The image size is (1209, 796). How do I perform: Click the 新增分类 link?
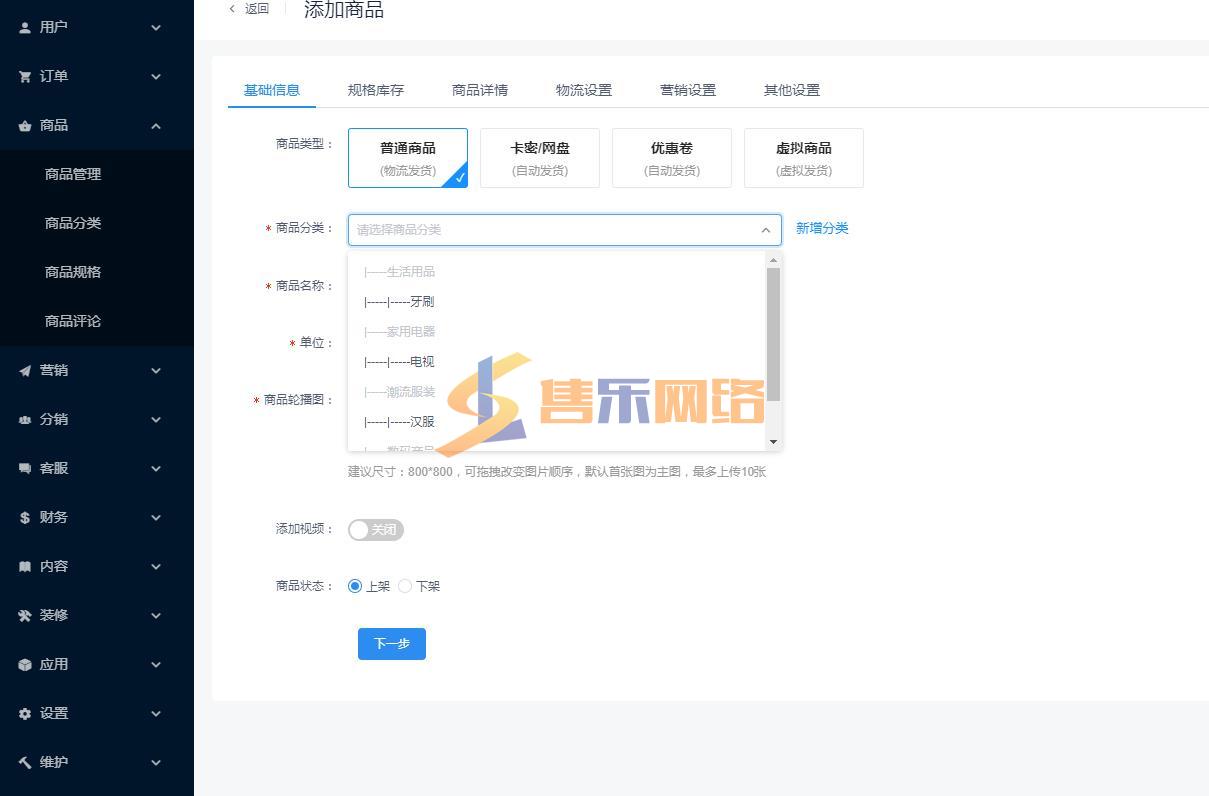point(822,228)
